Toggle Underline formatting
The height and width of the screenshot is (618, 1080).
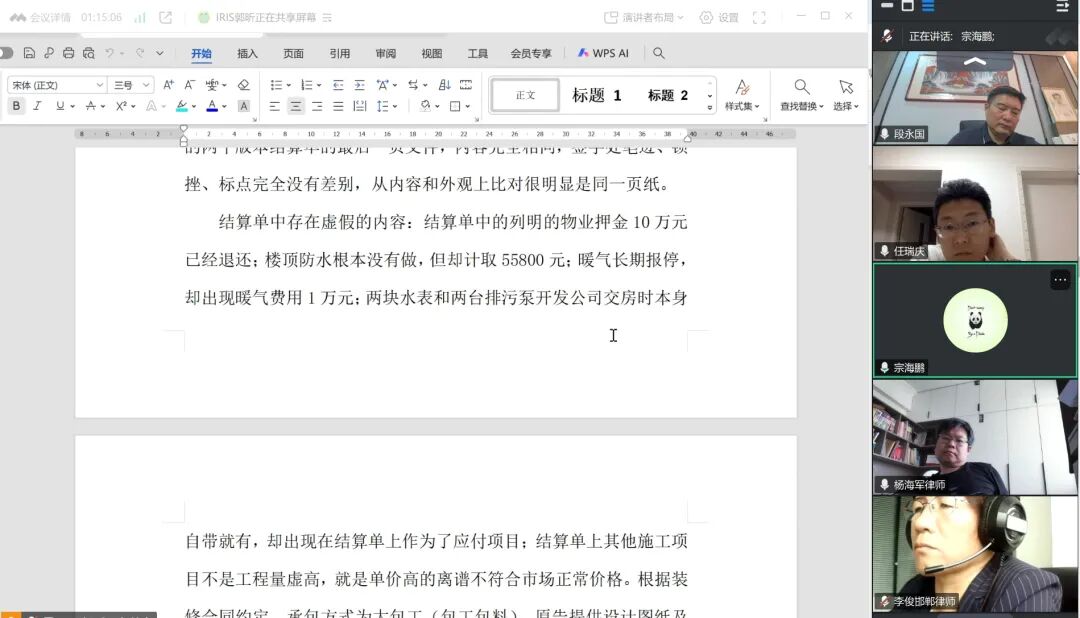click(60, 106)
